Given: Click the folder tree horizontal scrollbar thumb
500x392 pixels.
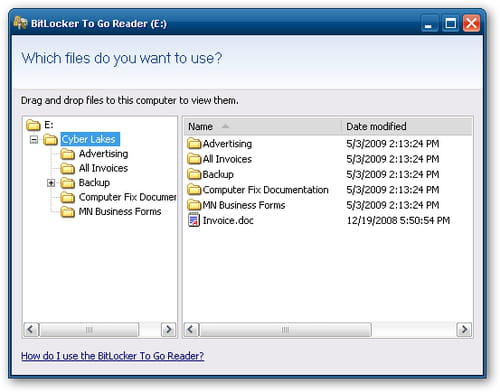Looking at the screenshot, I should 89,330.
